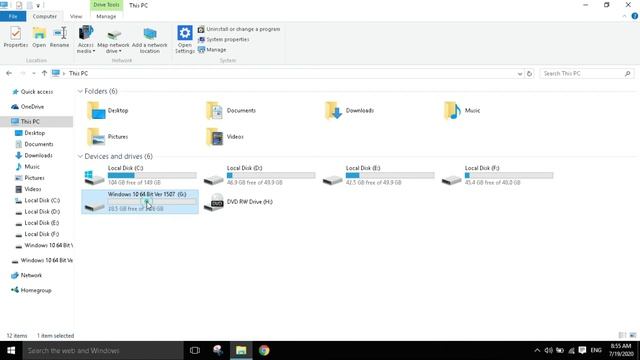640x360 pixels.
Task: Click the Open ribbon icon
Action: pos(39,37)
